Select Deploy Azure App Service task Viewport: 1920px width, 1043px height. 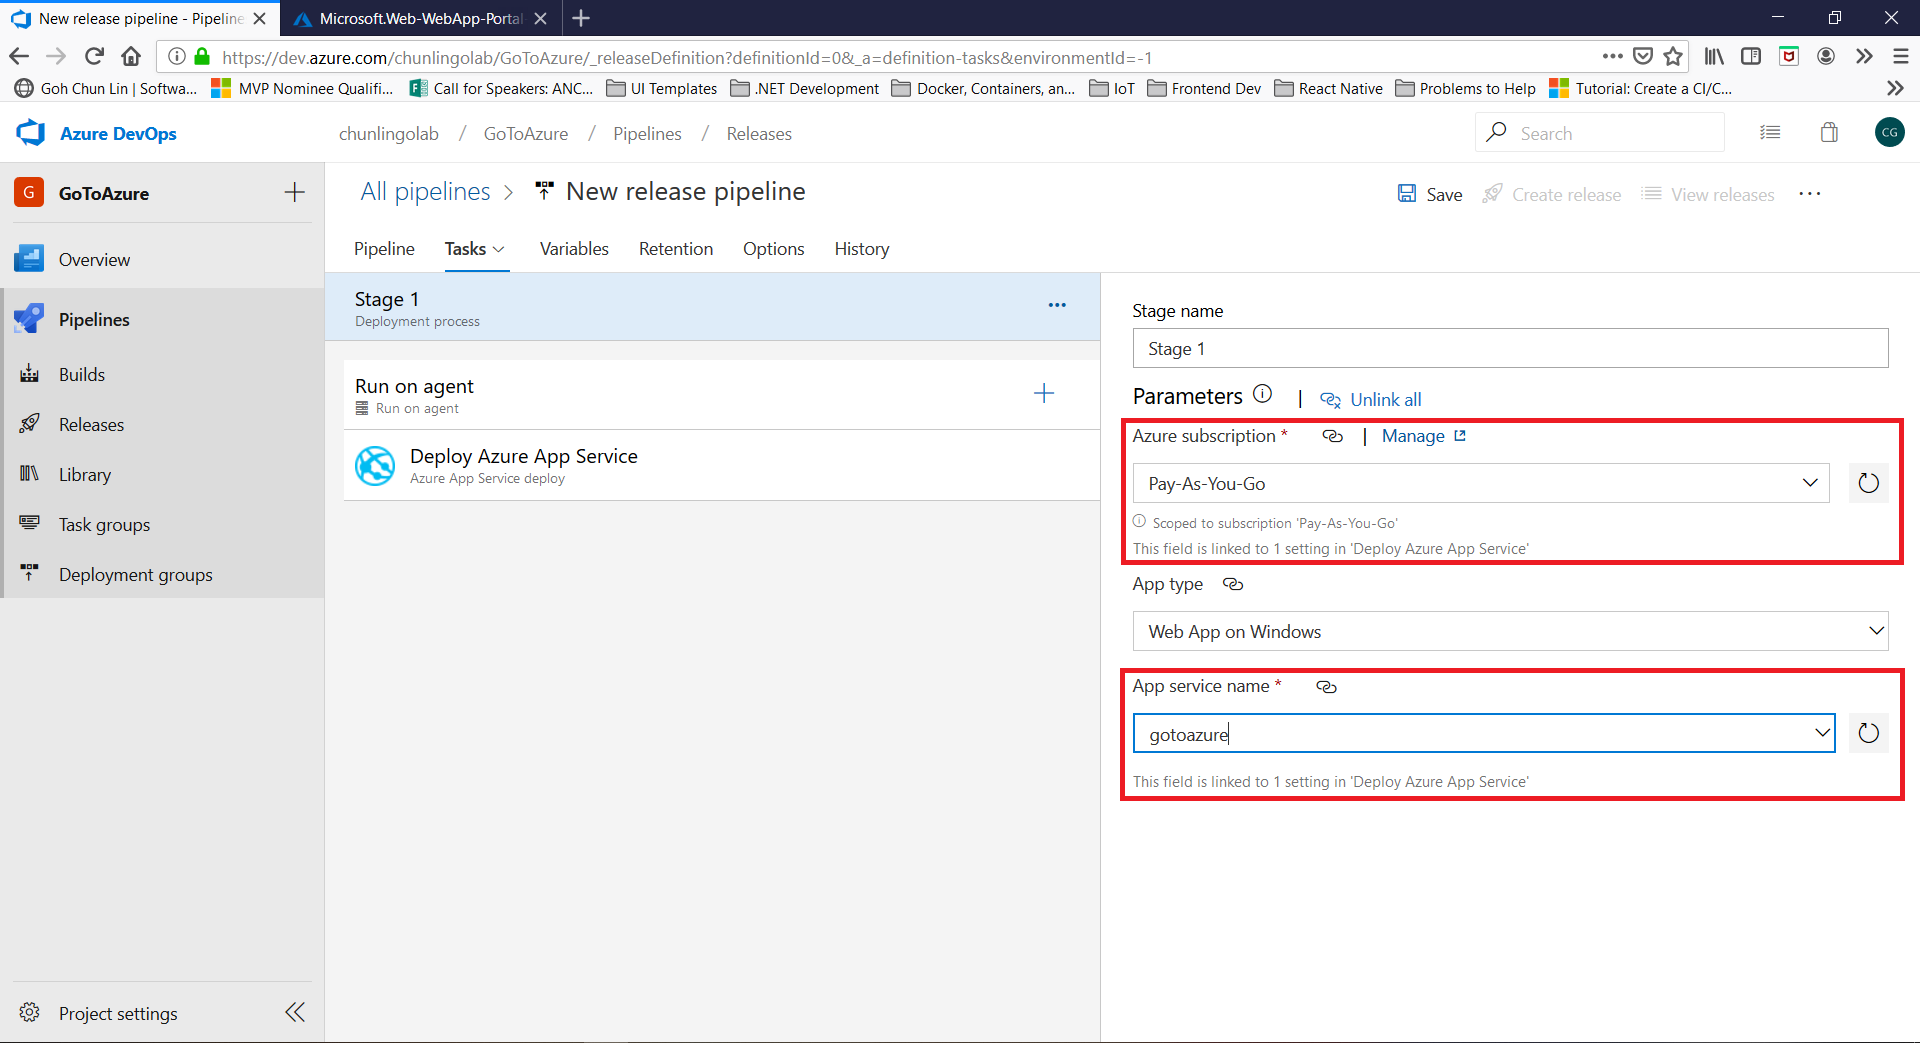(722, 465)
